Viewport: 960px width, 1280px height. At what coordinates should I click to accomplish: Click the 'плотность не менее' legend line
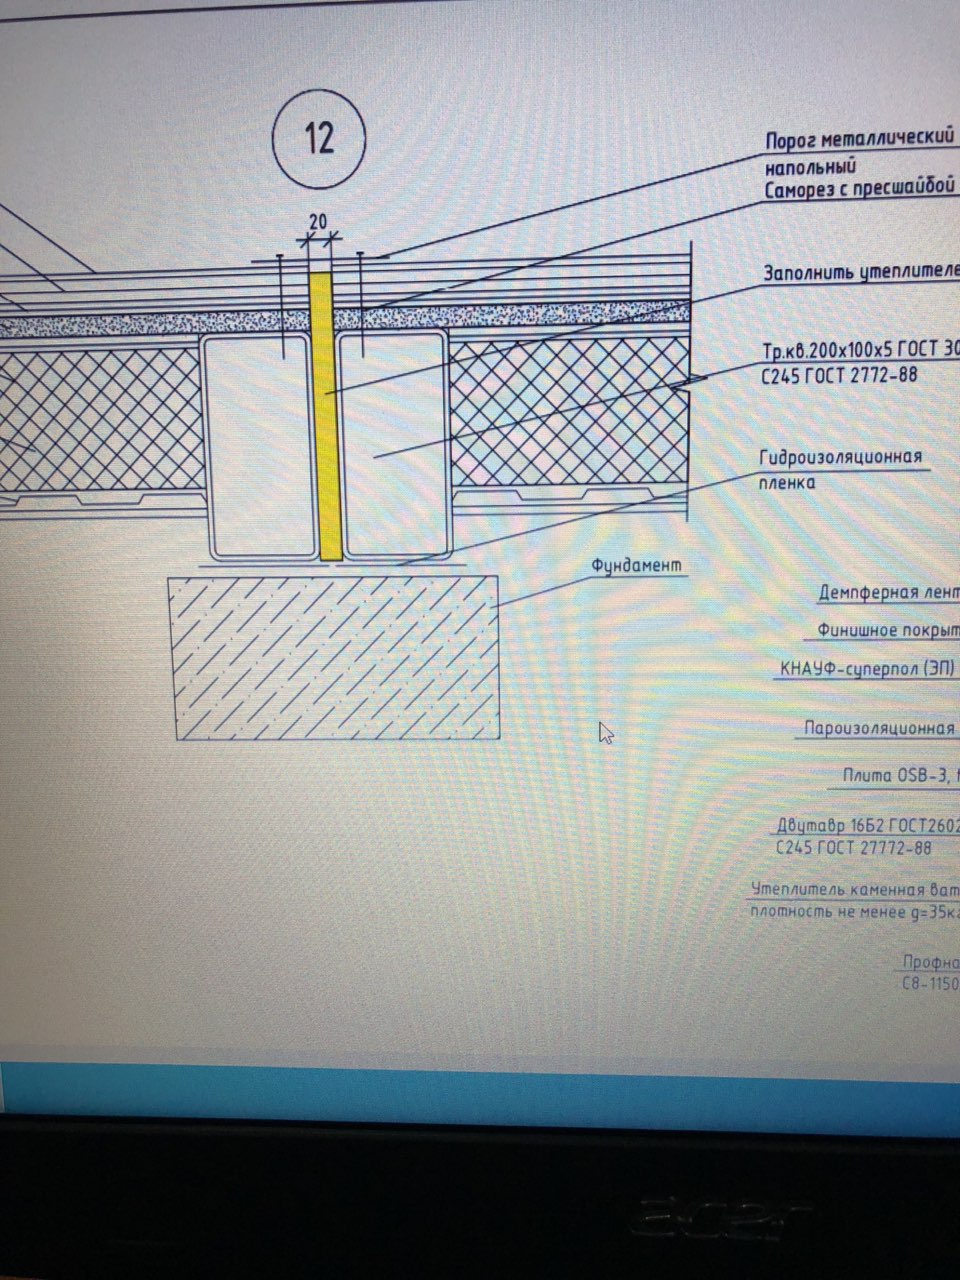pos(855,913)
